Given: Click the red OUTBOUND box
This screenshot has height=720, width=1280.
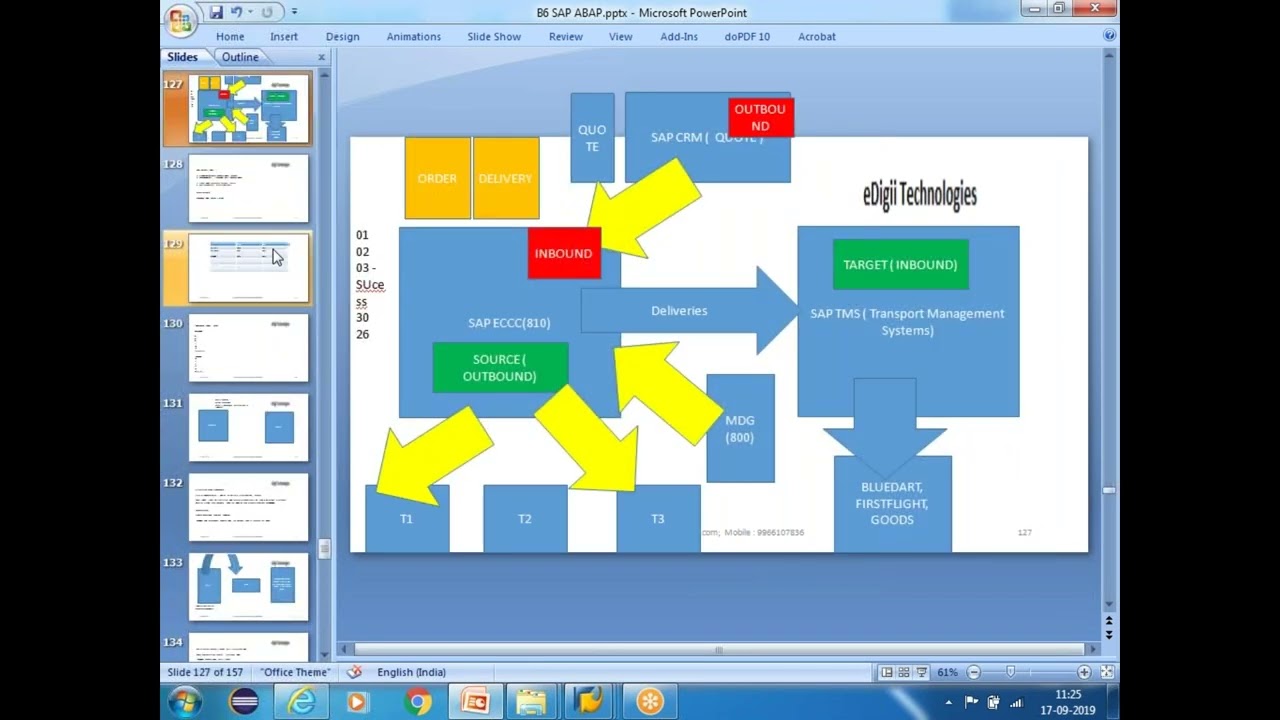Looking at the screenshot, I should tap(761, 117).
